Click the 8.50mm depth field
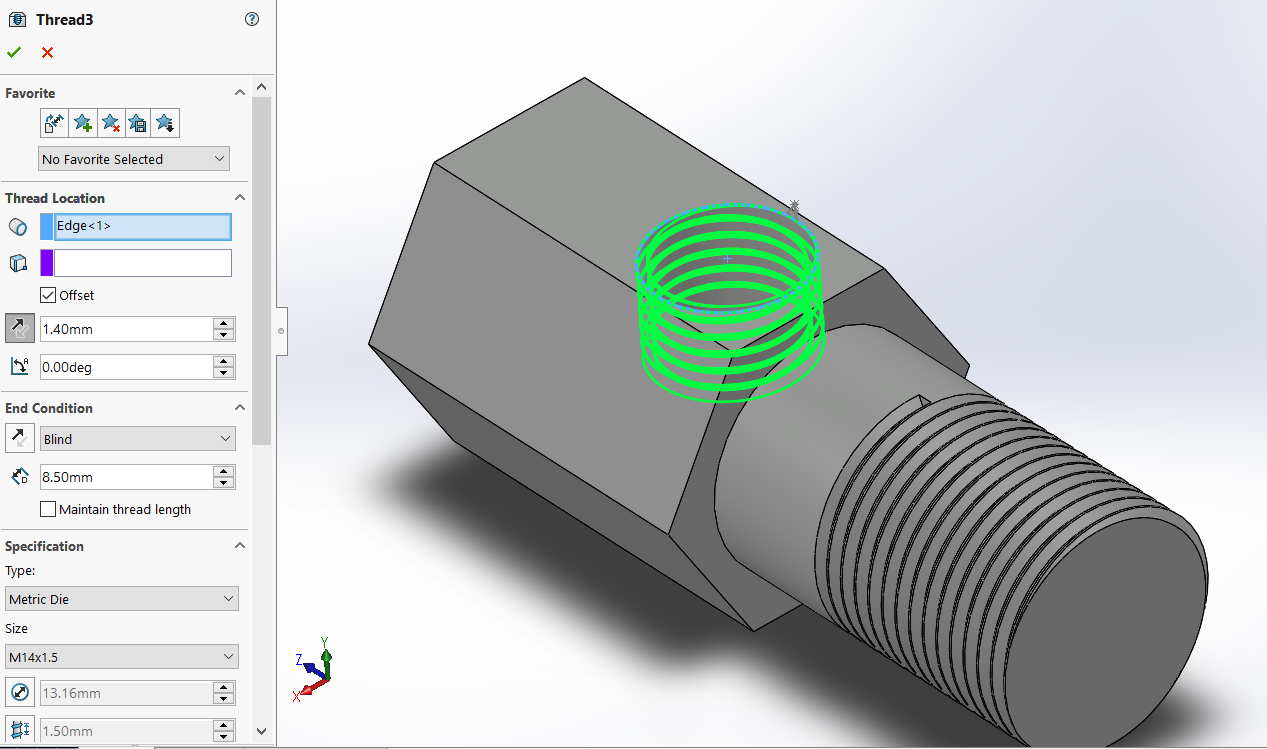Image resolution: width=1267 pixels, height=749 pixels. pyautogui.click(x=126, y=477)
